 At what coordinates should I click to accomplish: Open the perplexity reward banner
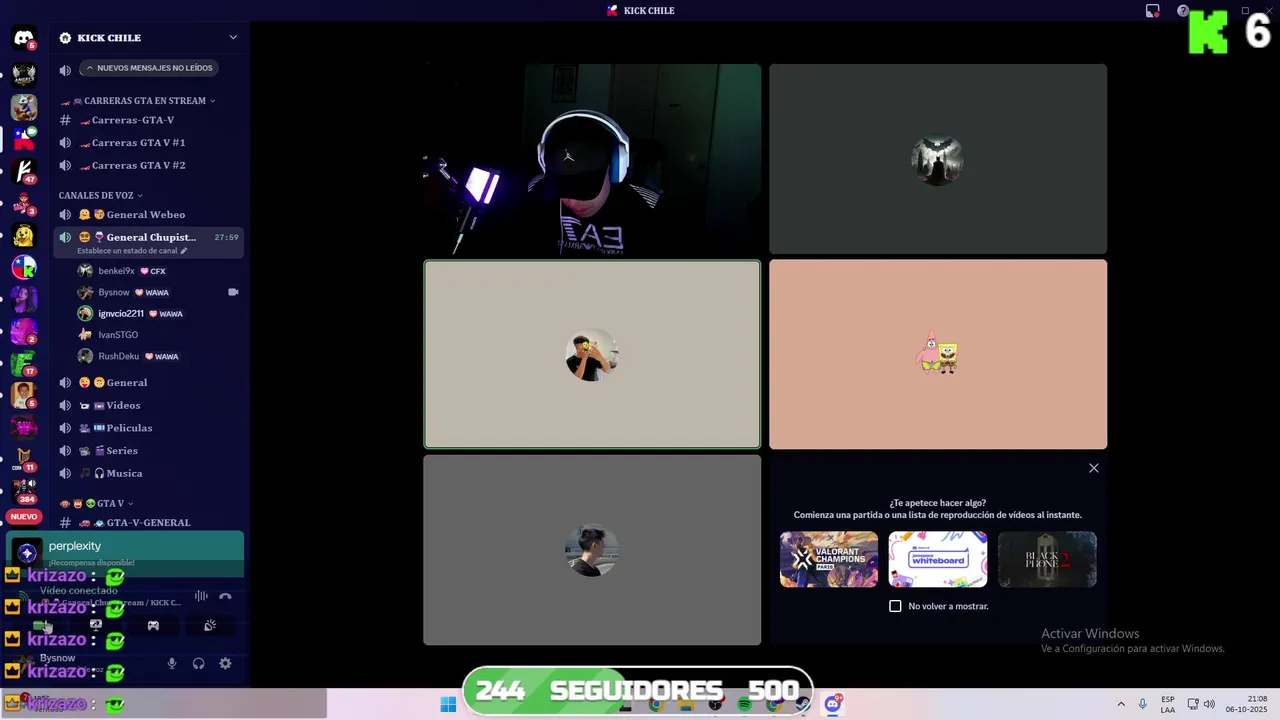click(x=125, y=553)
